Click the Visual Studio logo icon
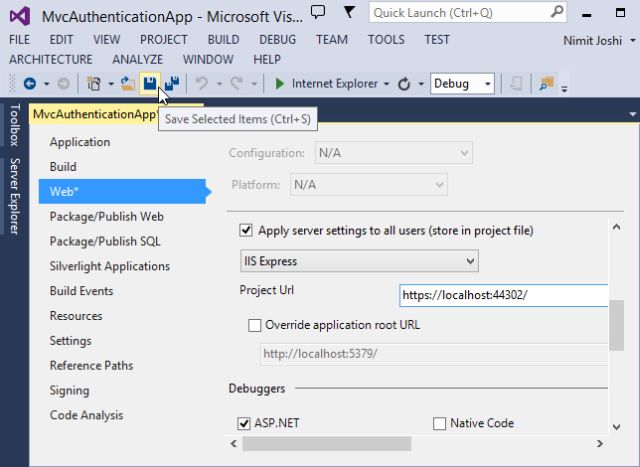The image size is (640, 467). tap(20, 16)
